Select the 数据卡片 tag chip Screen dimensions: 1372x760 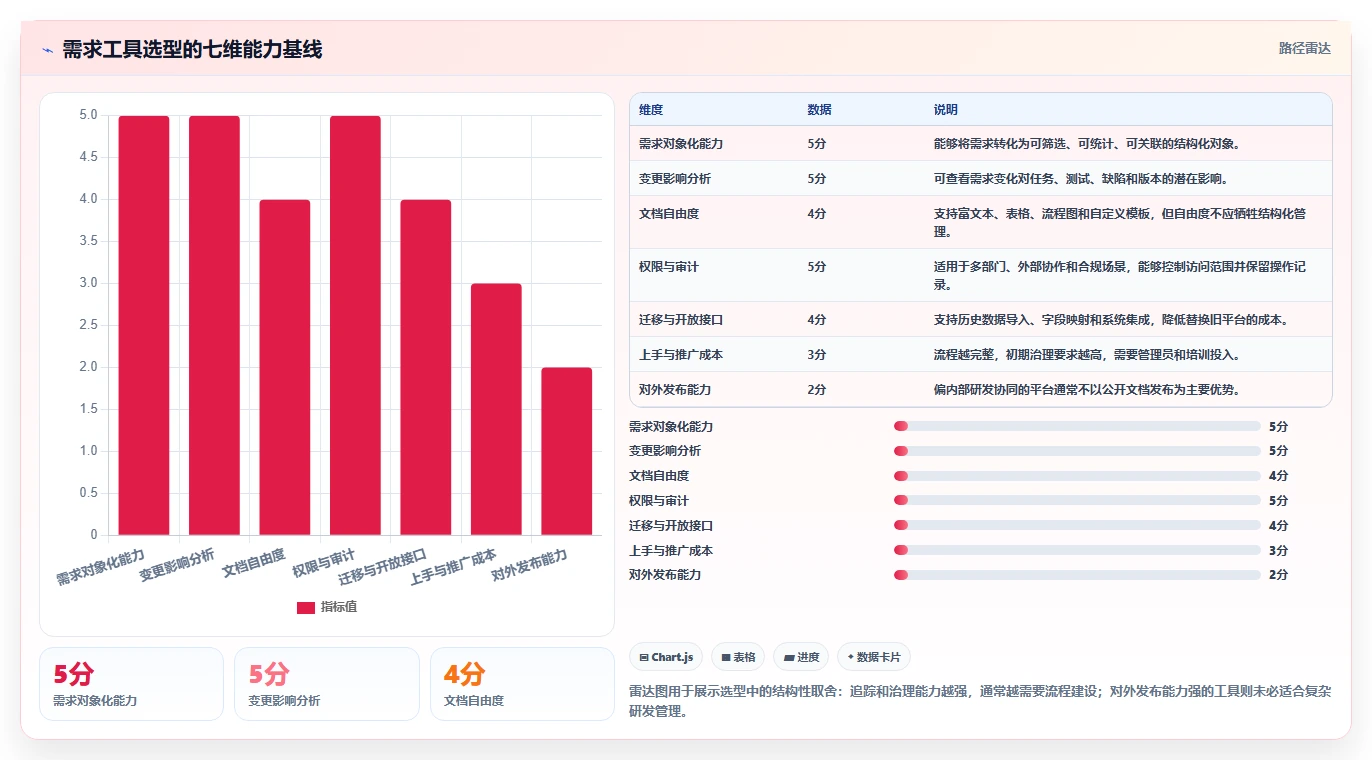click(874, 657)
